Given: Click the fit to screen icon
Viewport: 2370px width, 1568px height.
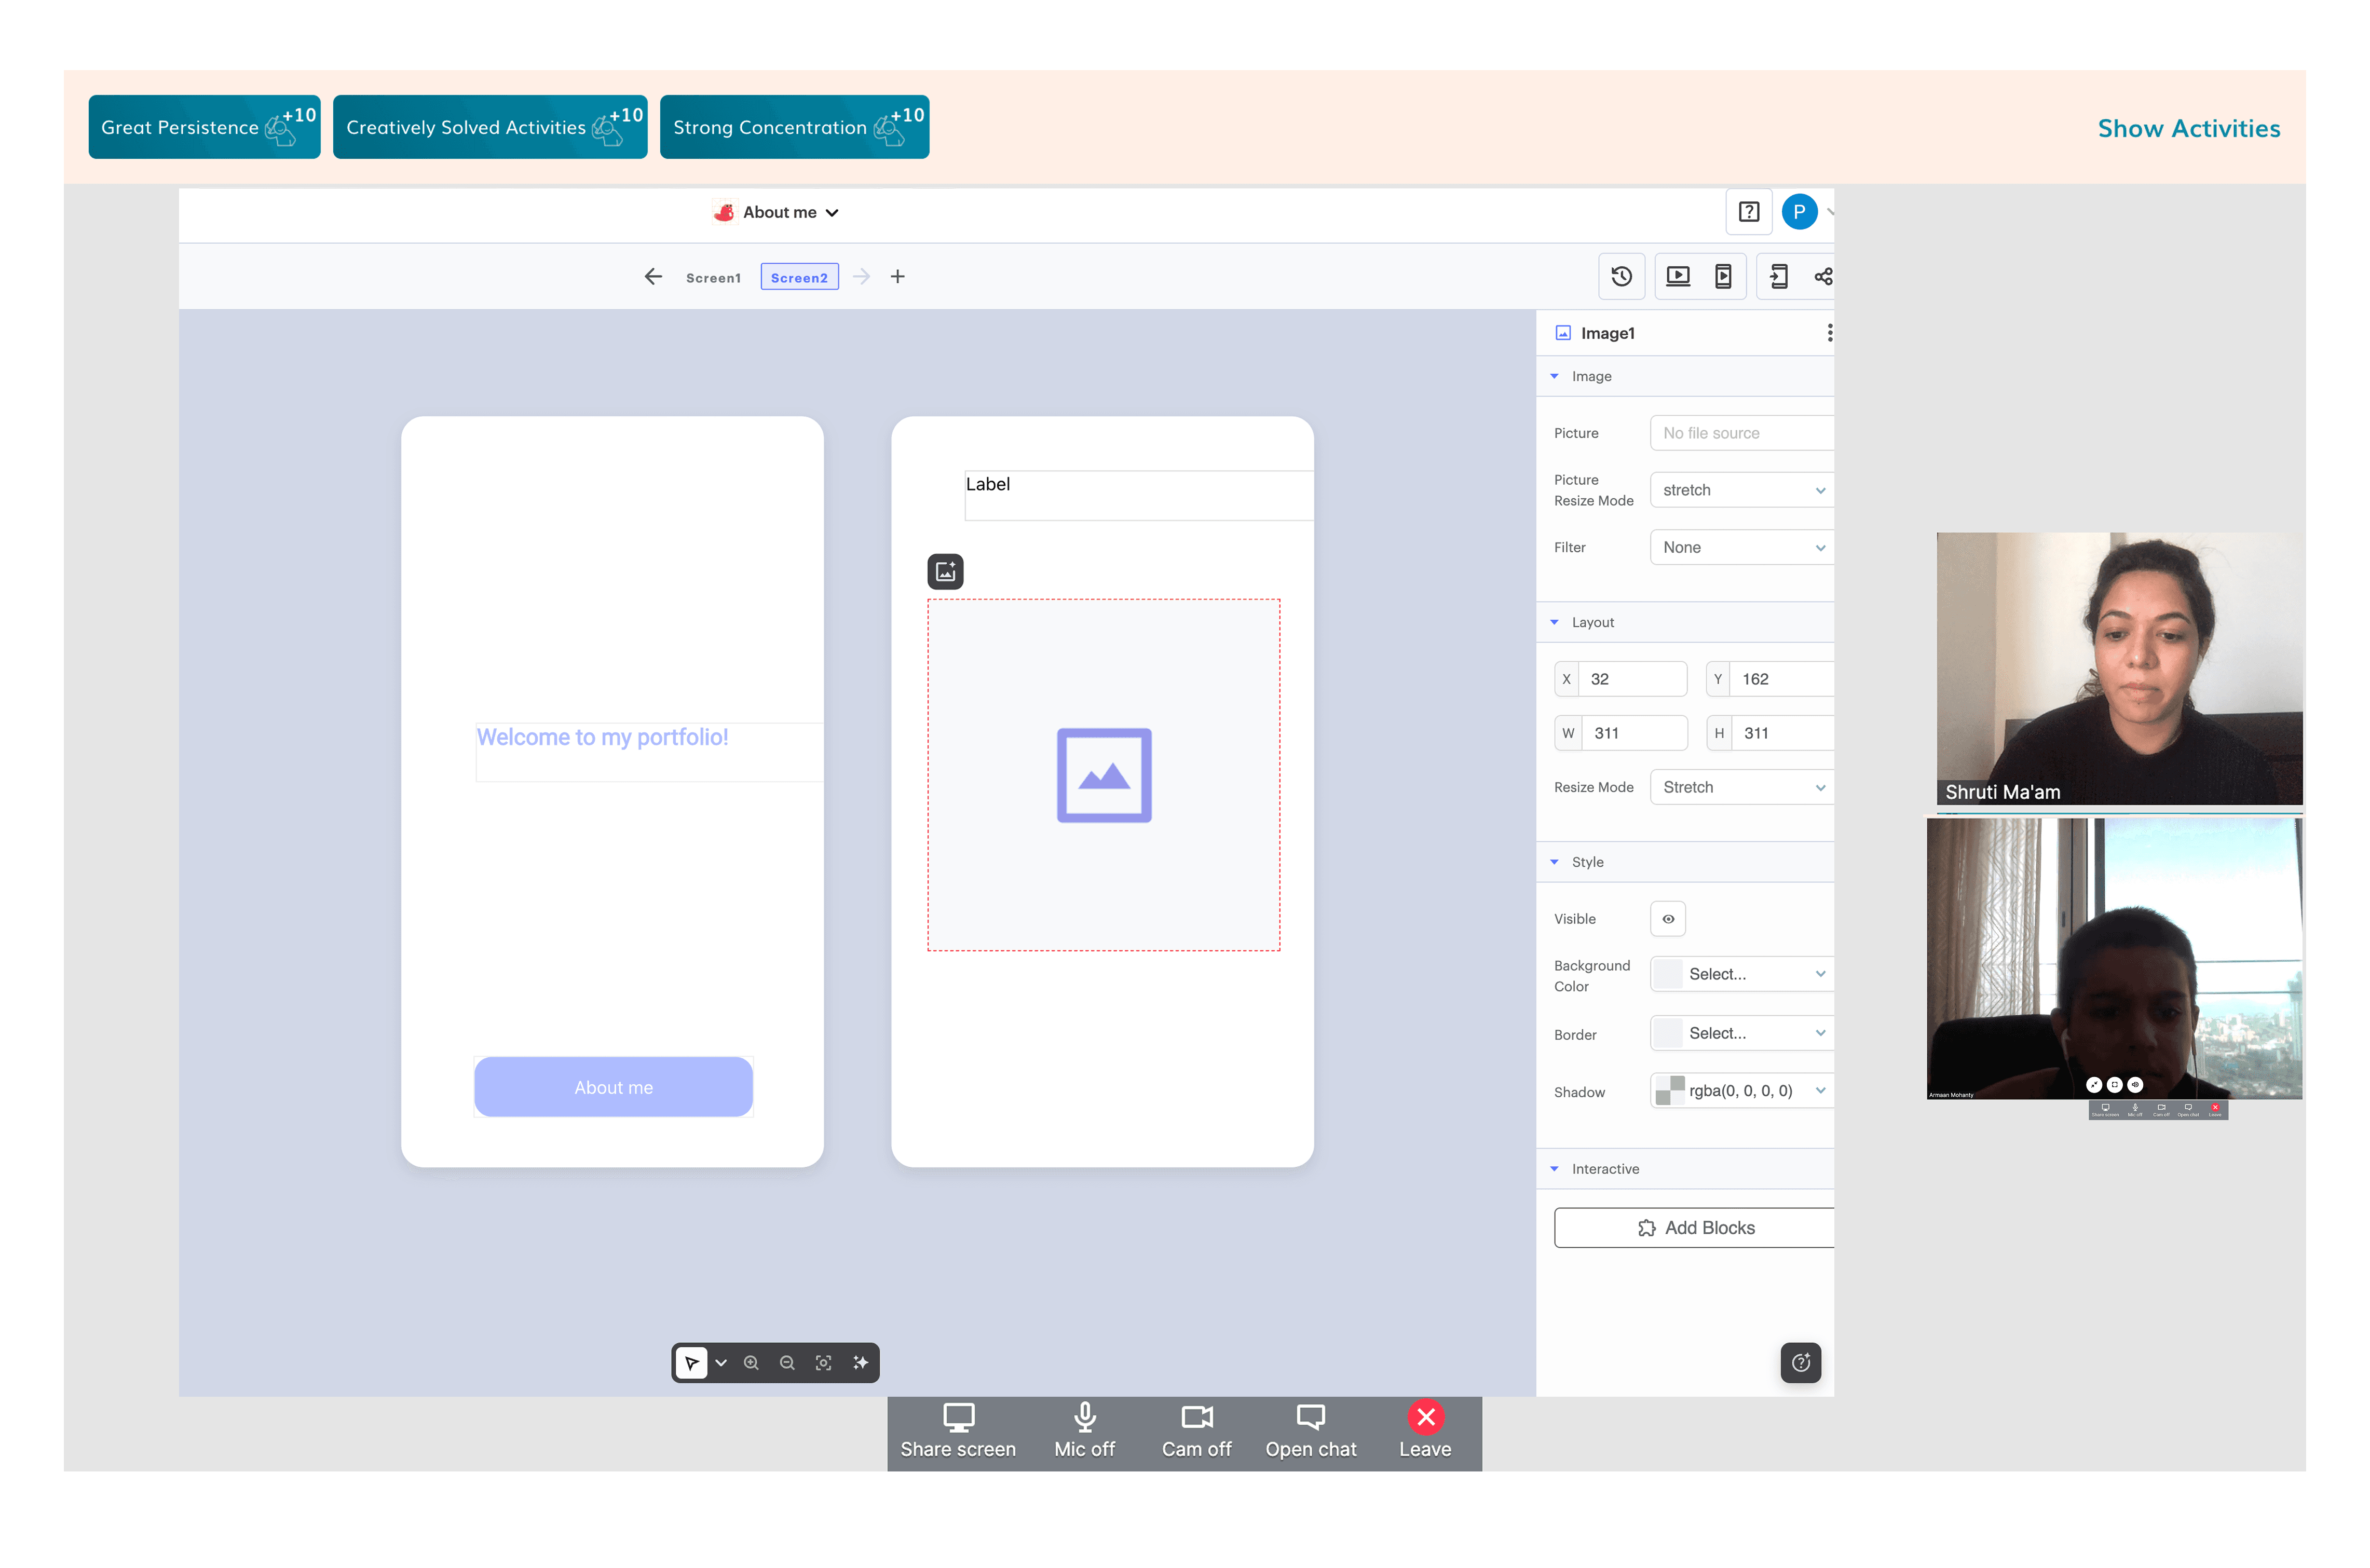Looking at the screenshot, I should pyautogui.click(x=823, y=1363).
